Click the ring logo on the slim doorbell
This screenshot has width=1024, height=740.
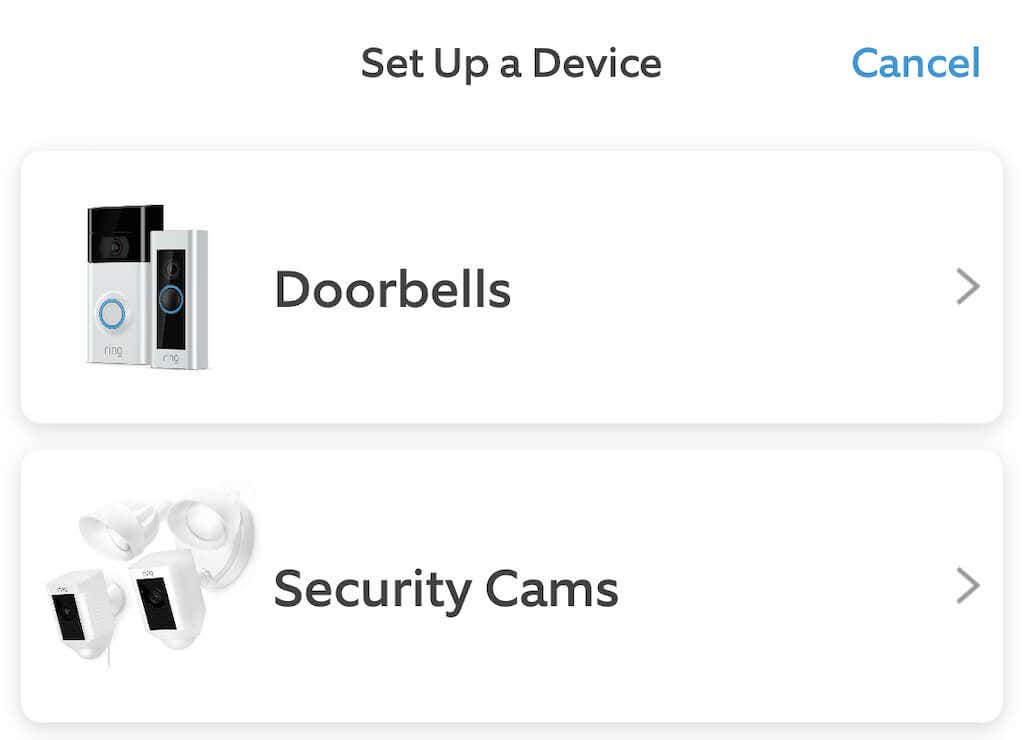point(172,358)
